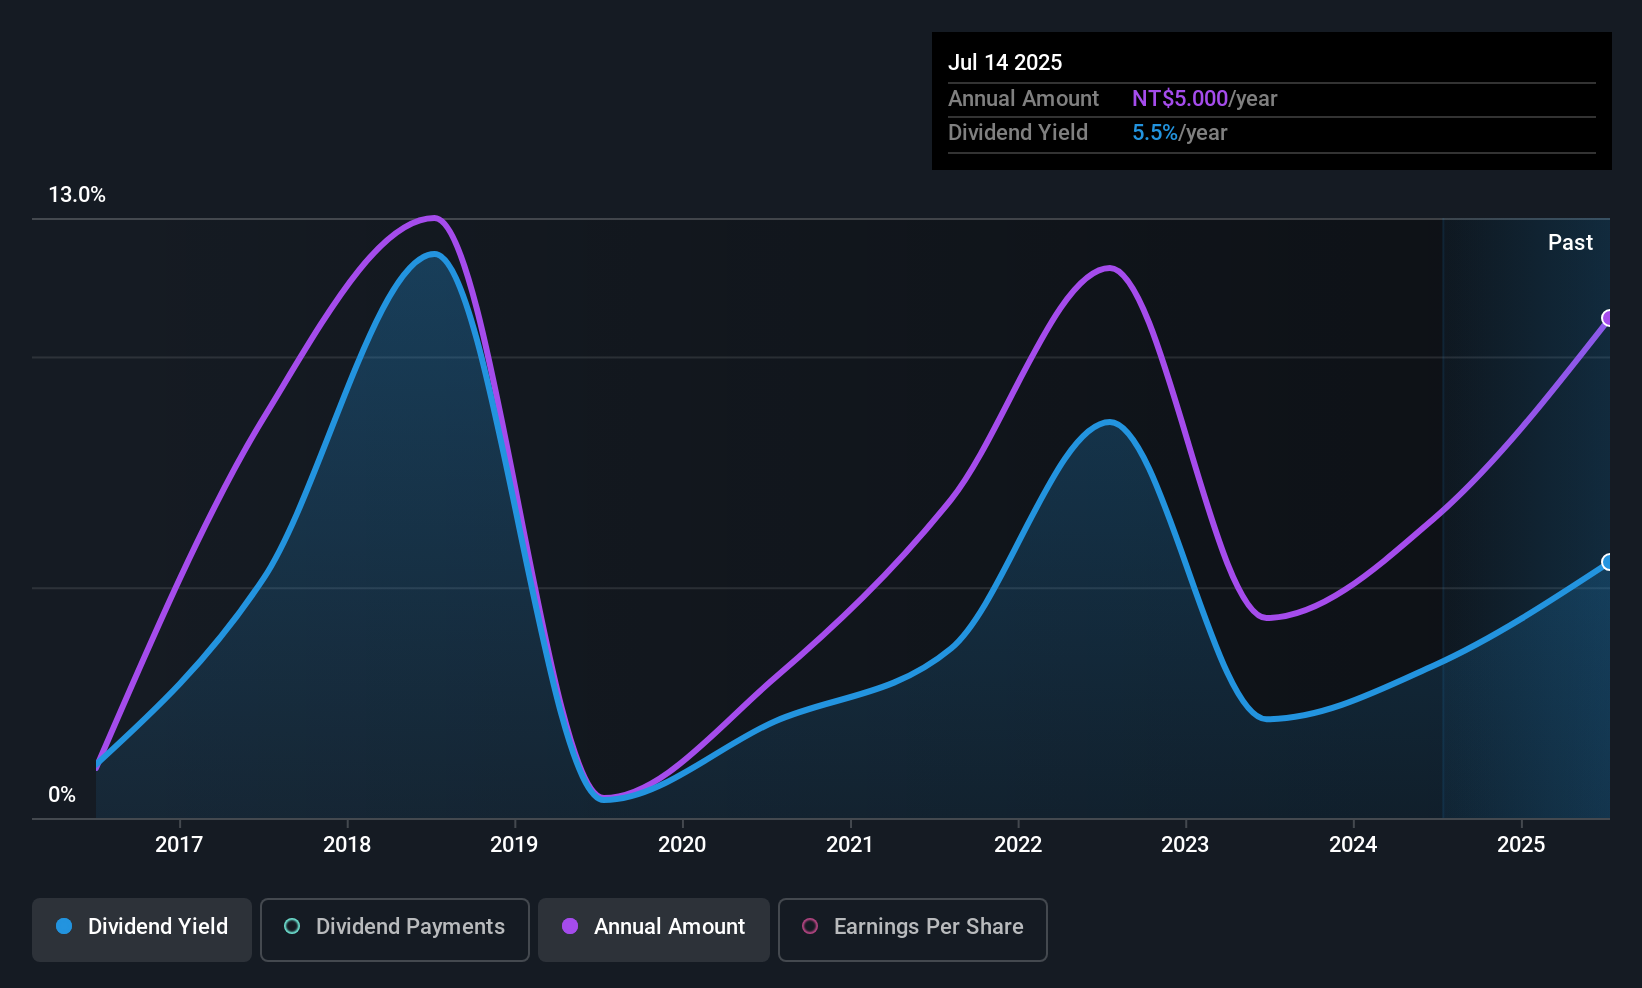Click the 2021 x-axis year label
Image resolution: width=1642 pixels, height=988 pixels.
point(850,844)
